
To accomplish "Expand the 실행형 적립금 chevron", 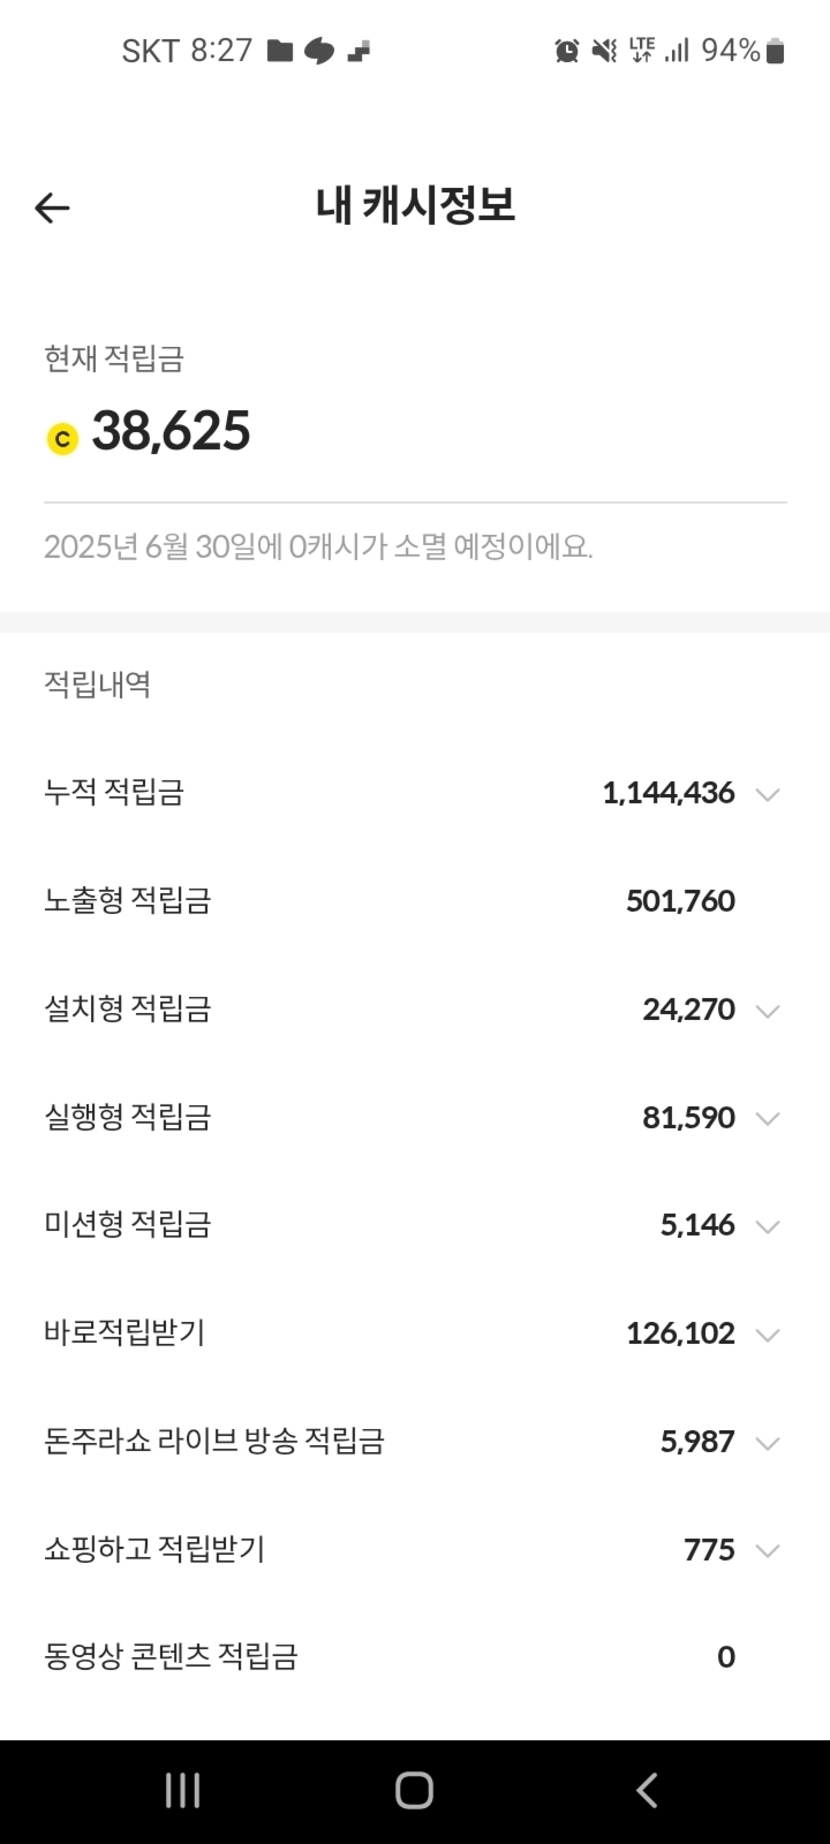I will click(767, 1118).
